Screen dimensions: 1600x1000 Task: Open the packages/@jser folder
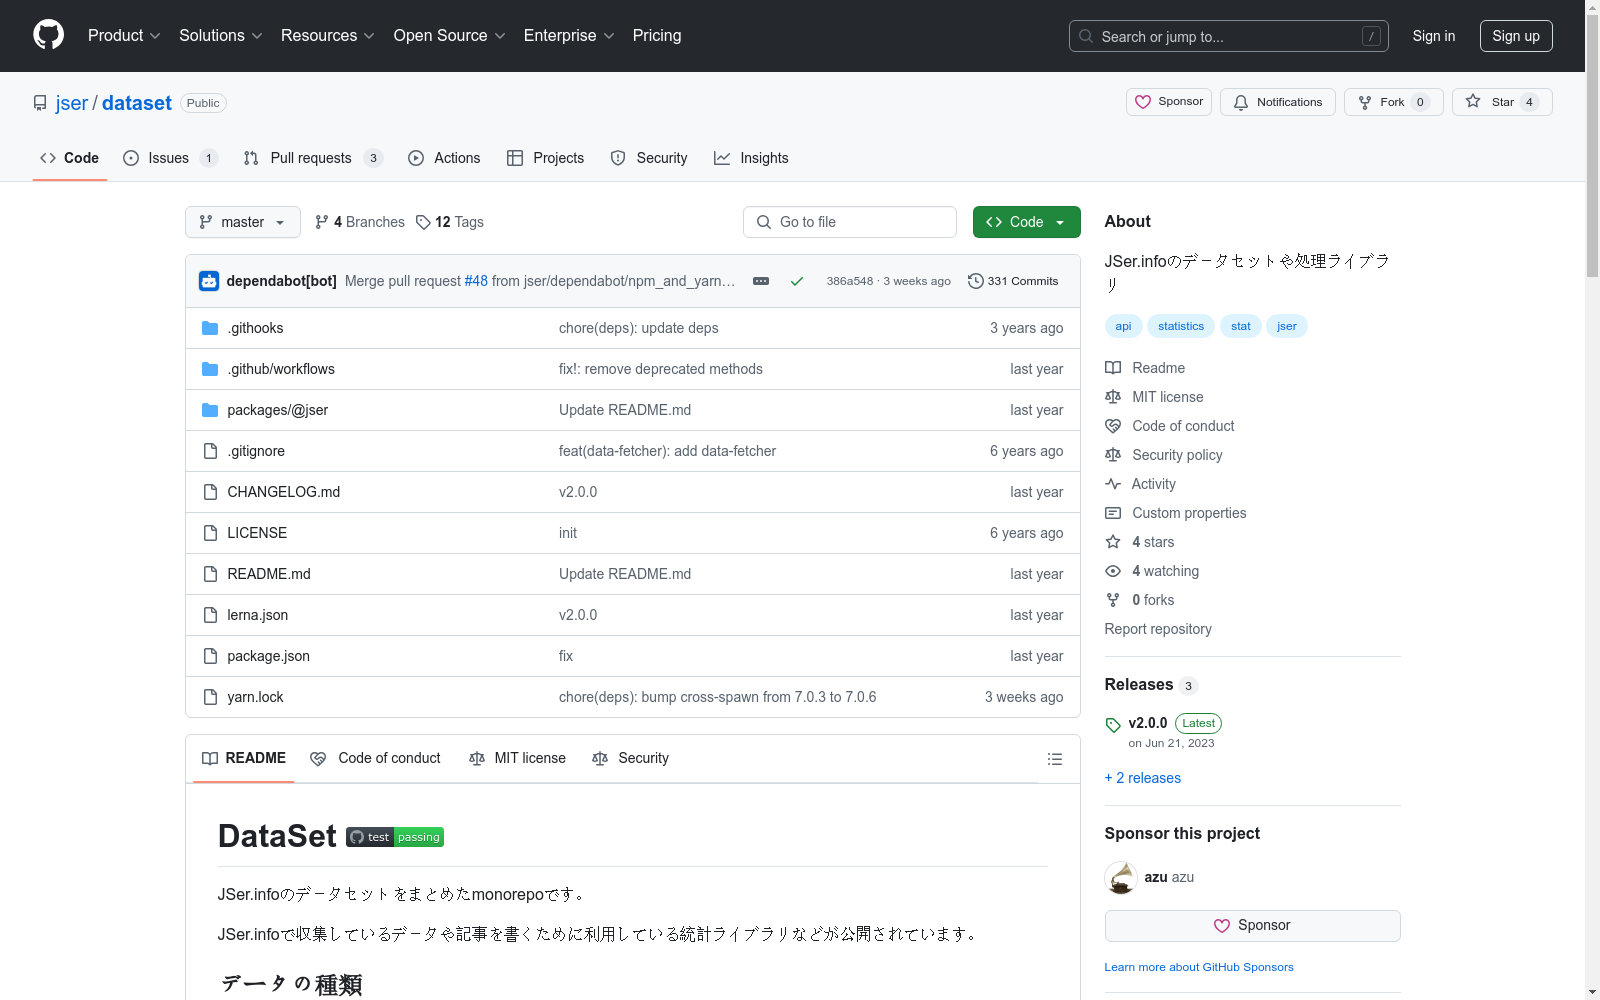277,410
